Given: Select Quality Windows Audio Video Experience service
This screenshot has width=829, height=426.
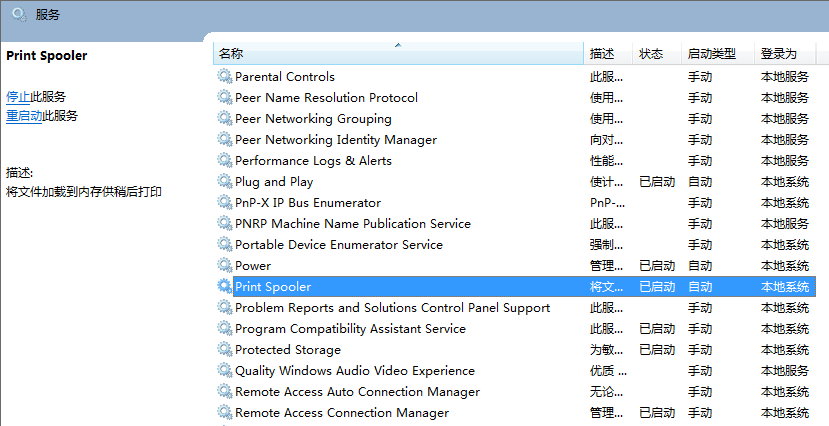Looking at the screenshot, I should [355, 371].
